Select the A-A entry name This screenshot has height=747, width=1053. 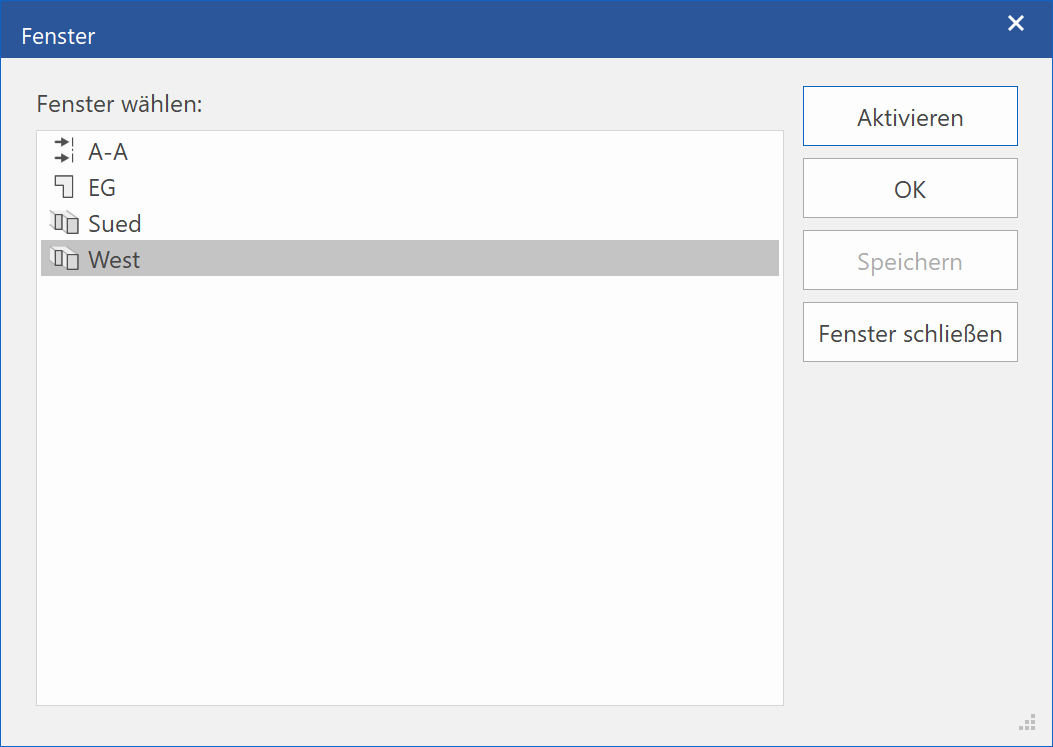click(x=108, y=152)
